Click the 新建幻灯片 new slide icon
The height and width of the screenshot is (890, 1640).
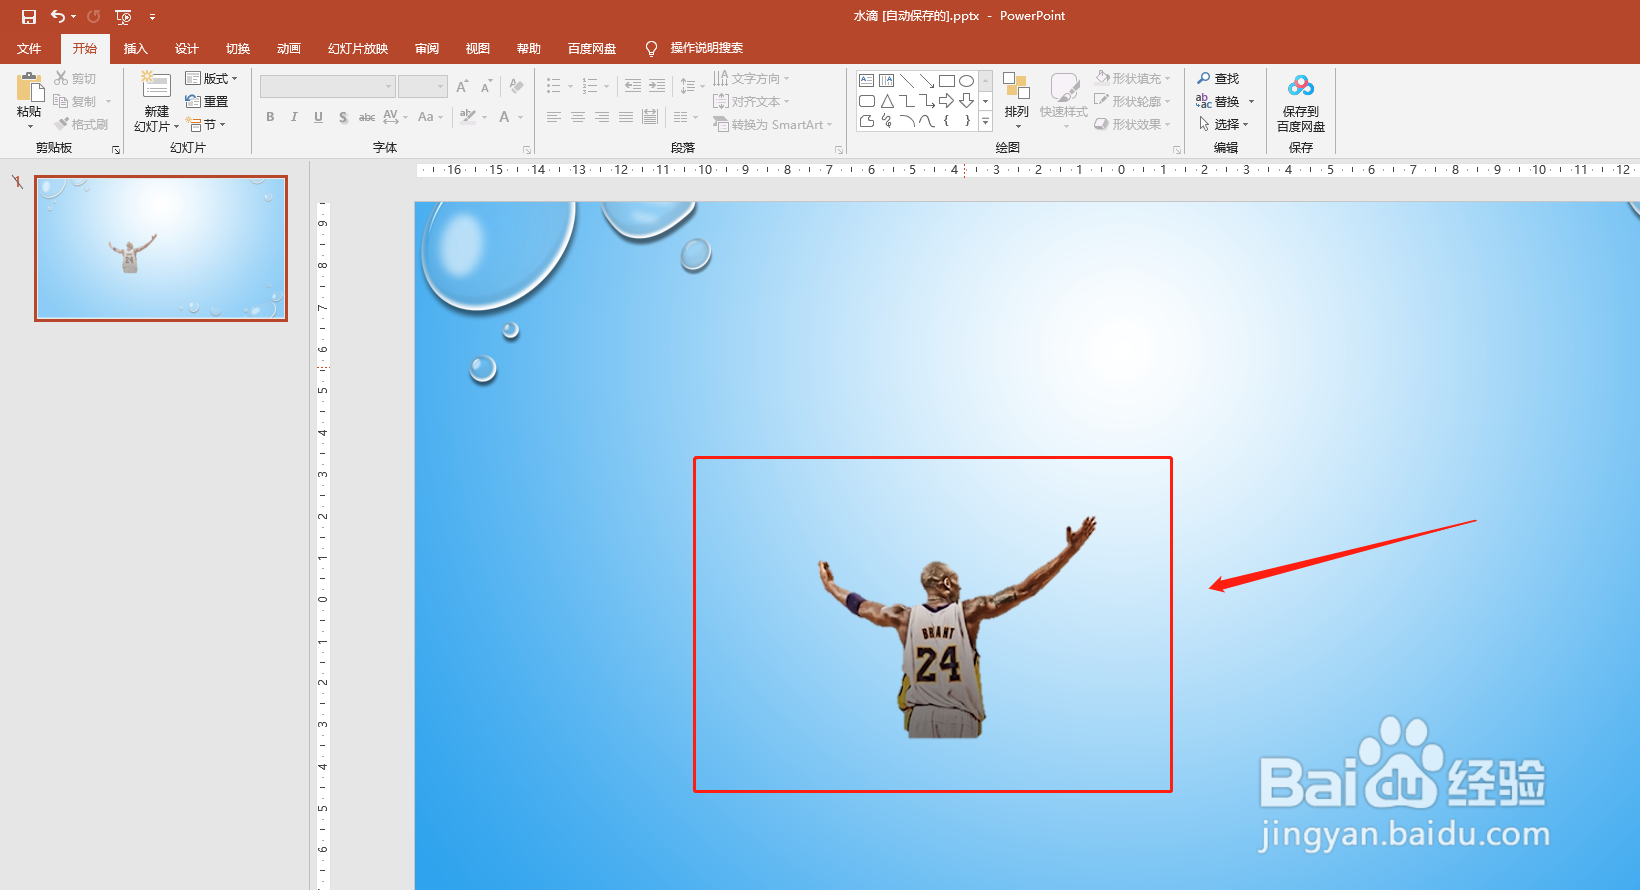tap(156, 86)
